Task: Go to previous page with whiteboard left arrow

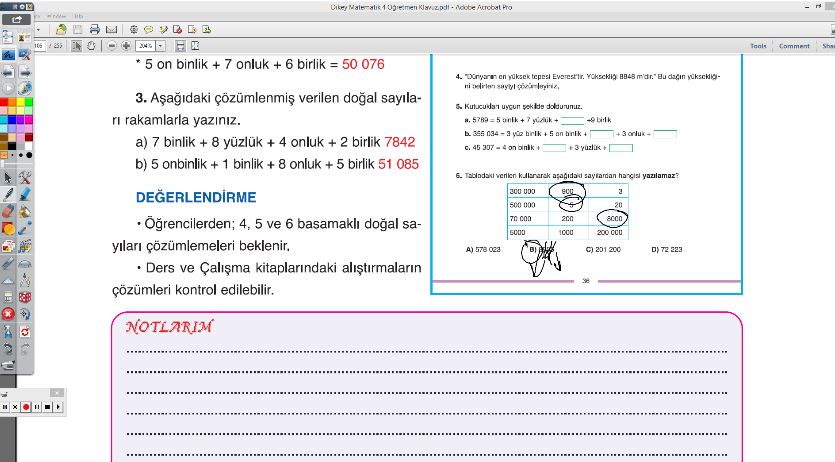Action: [8, 72]
